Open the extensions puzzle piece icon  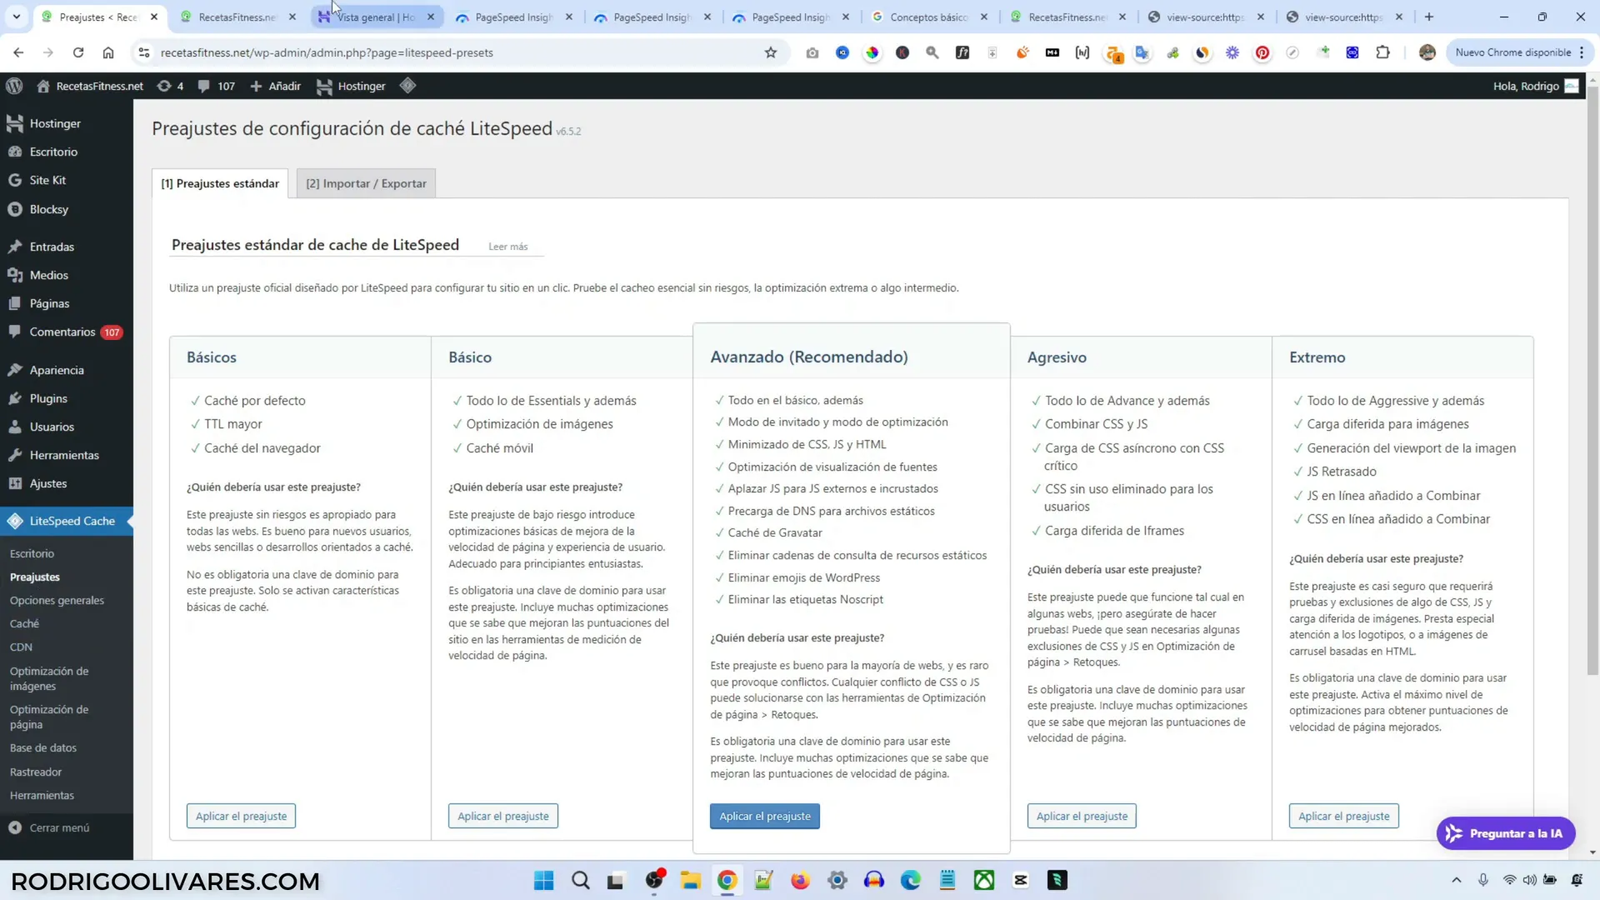[x=1383, y=53]
